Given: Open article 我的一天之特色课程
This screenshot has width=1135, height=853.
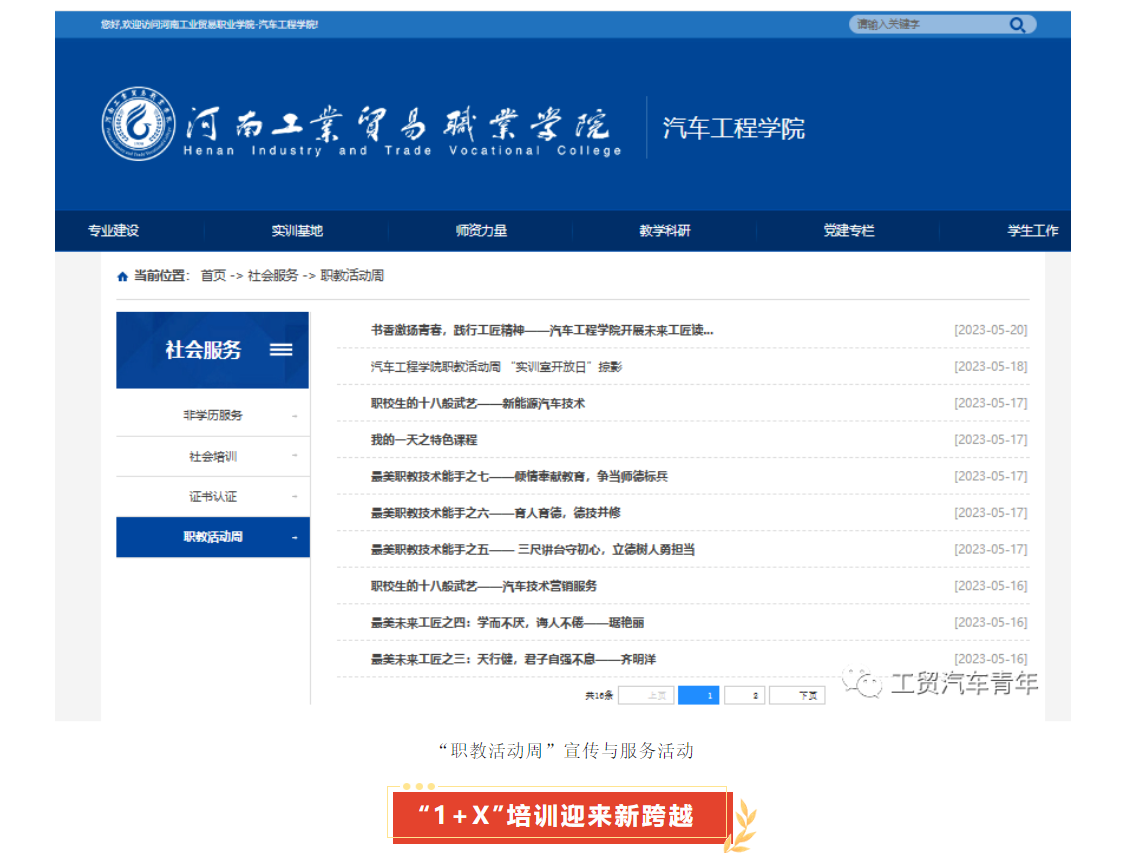Looking at the screenshot, I should click(424, 440).
